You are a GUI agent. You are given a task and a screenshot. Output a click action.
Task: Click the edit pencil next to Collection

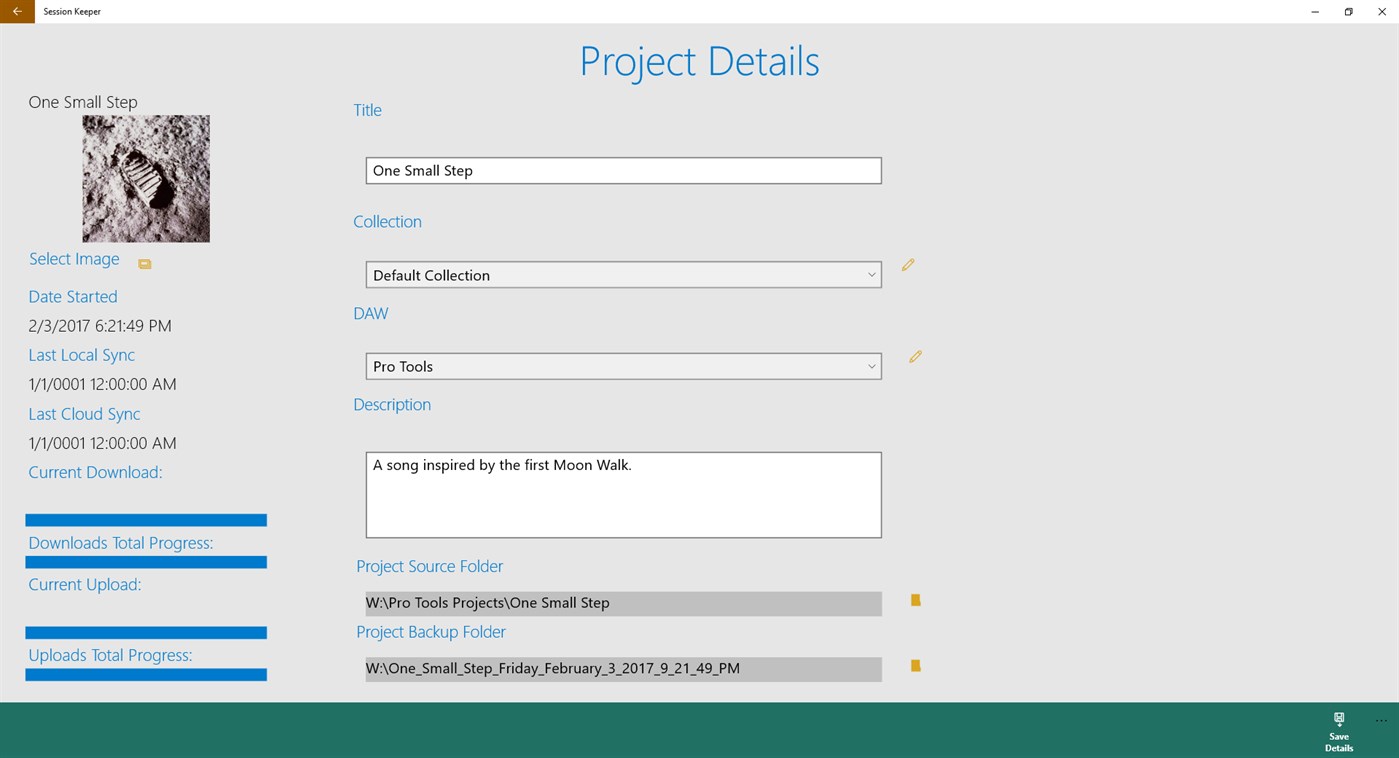[908, 265]
